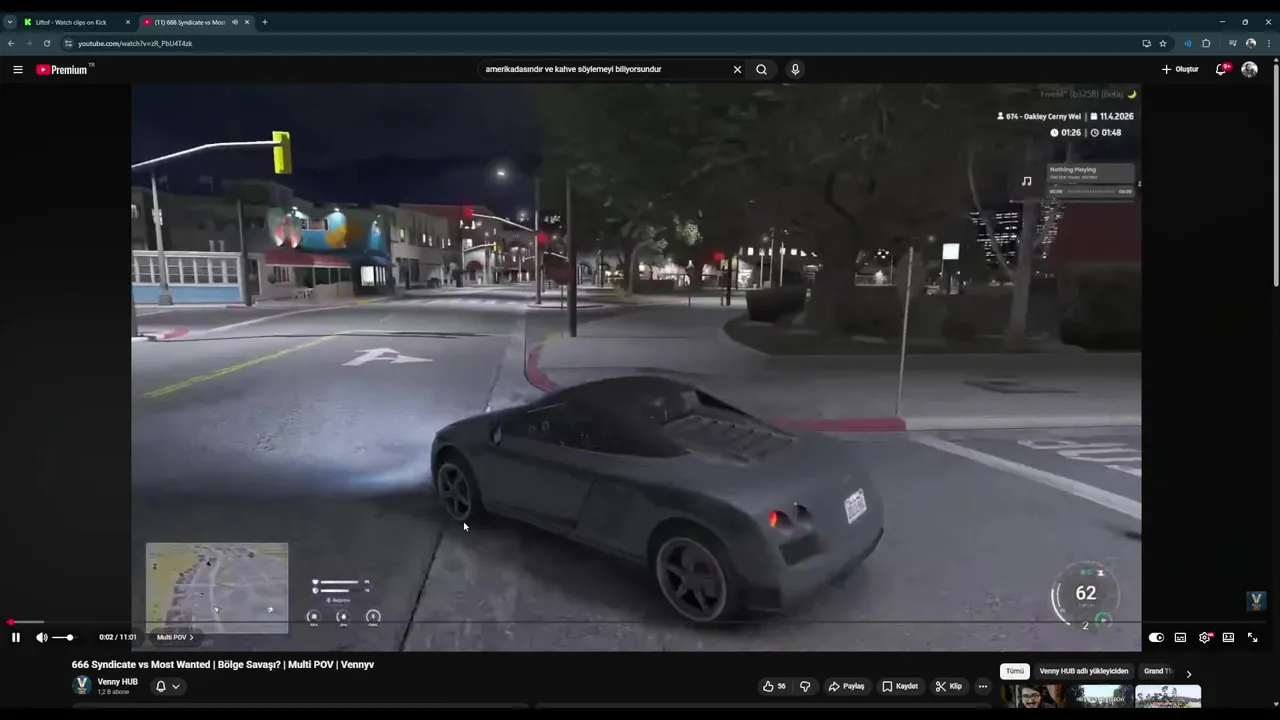Image resolution: width=1280 pixels, height=720 pixels.
Task: Click the video title text
Action: click(223, 664)
